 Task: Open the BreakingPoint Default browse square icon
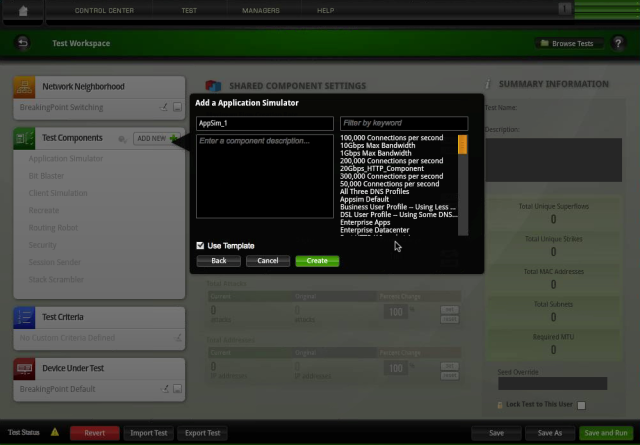[178, 389]
